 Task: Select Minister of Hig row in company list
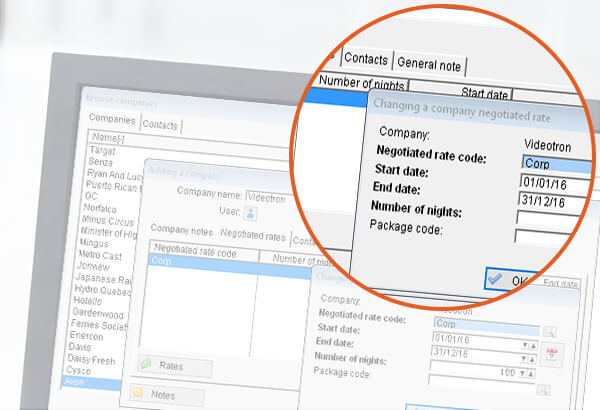click(109, 232)
